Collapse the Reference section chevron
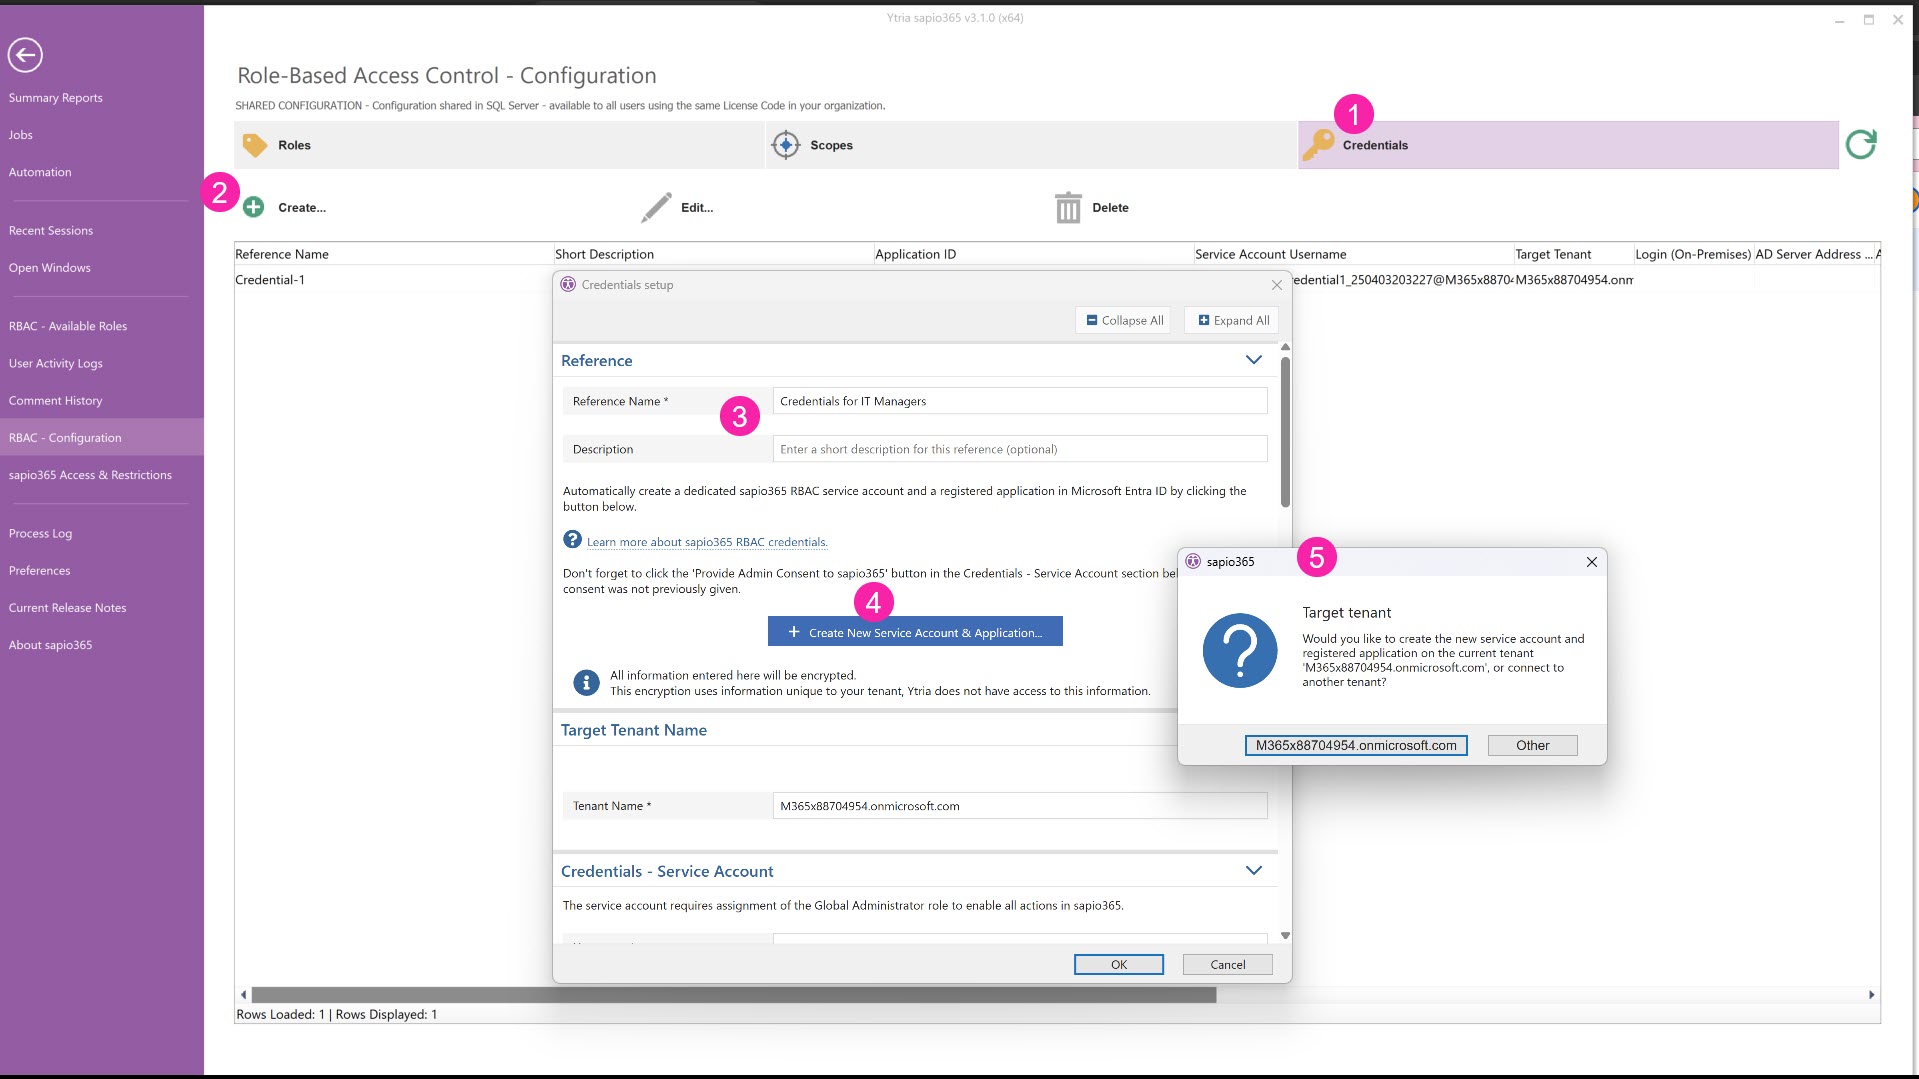Screen dimensions: 1919x1079 [x=1253, y=360]
